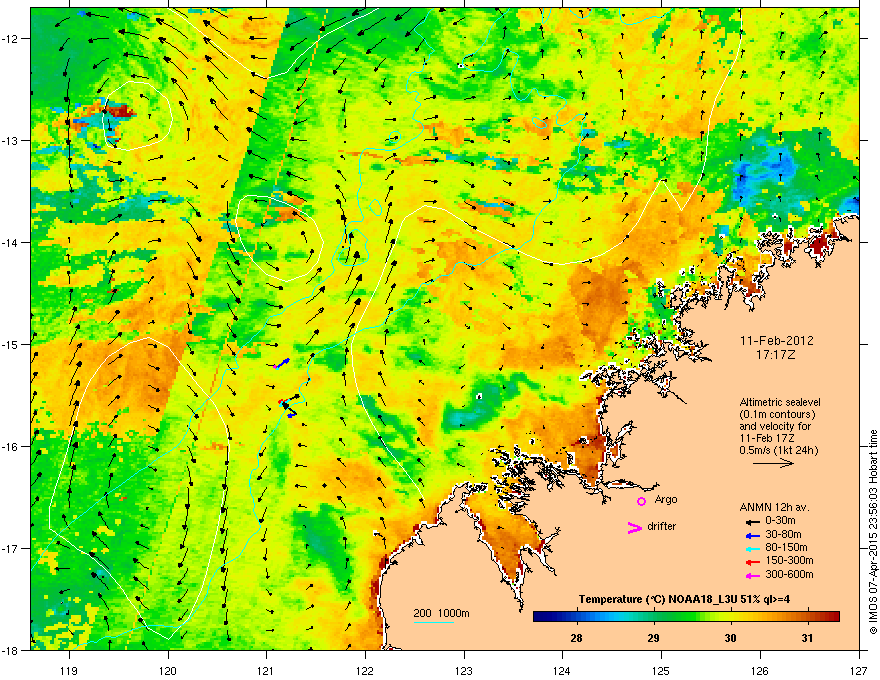Viewport: 880px width, 680px height.
Task: Click the 30-80m legend label
Action: coord(783,534)
